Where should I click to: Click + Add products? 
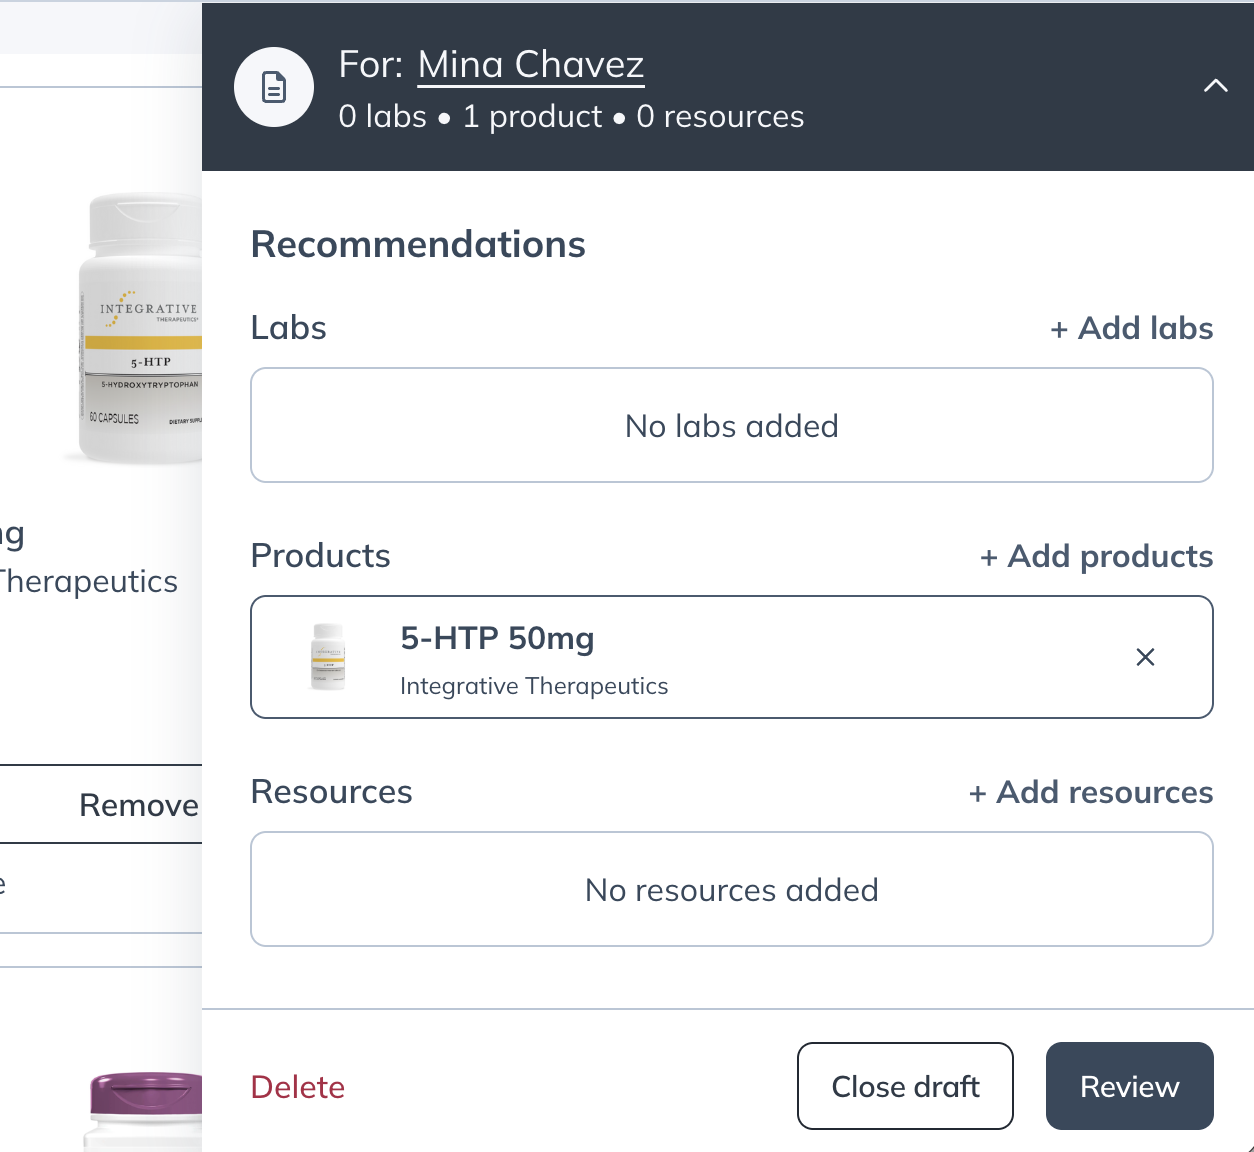1096,556
